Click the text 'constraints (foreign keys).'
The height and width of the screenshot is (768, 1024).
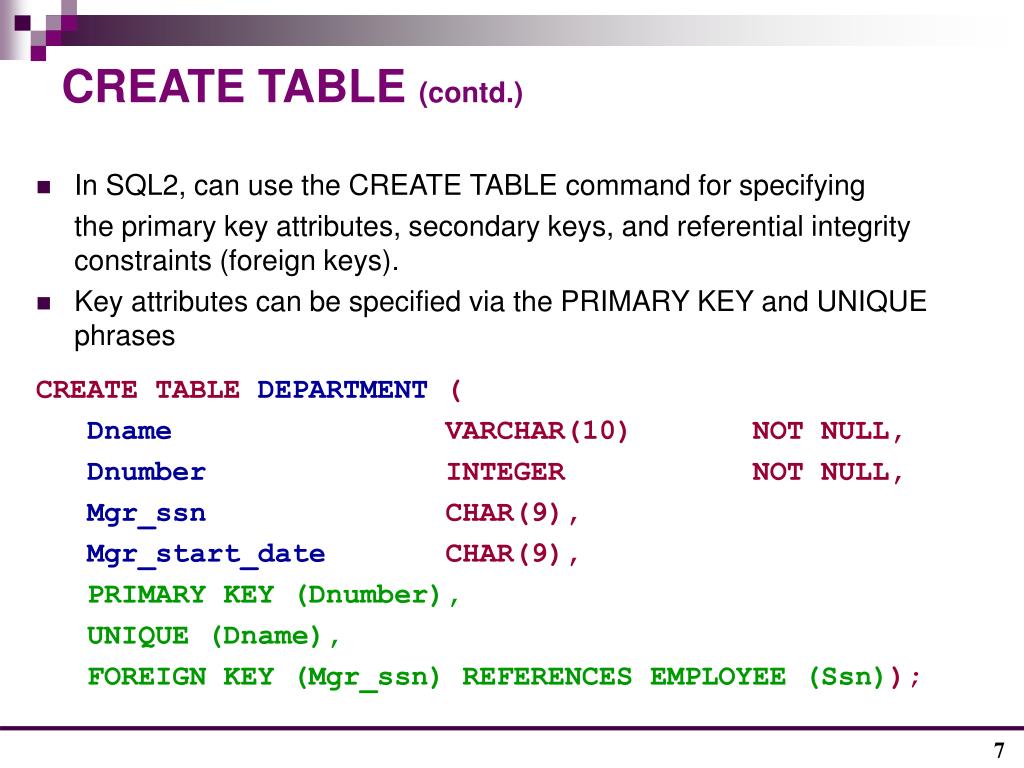236,262
